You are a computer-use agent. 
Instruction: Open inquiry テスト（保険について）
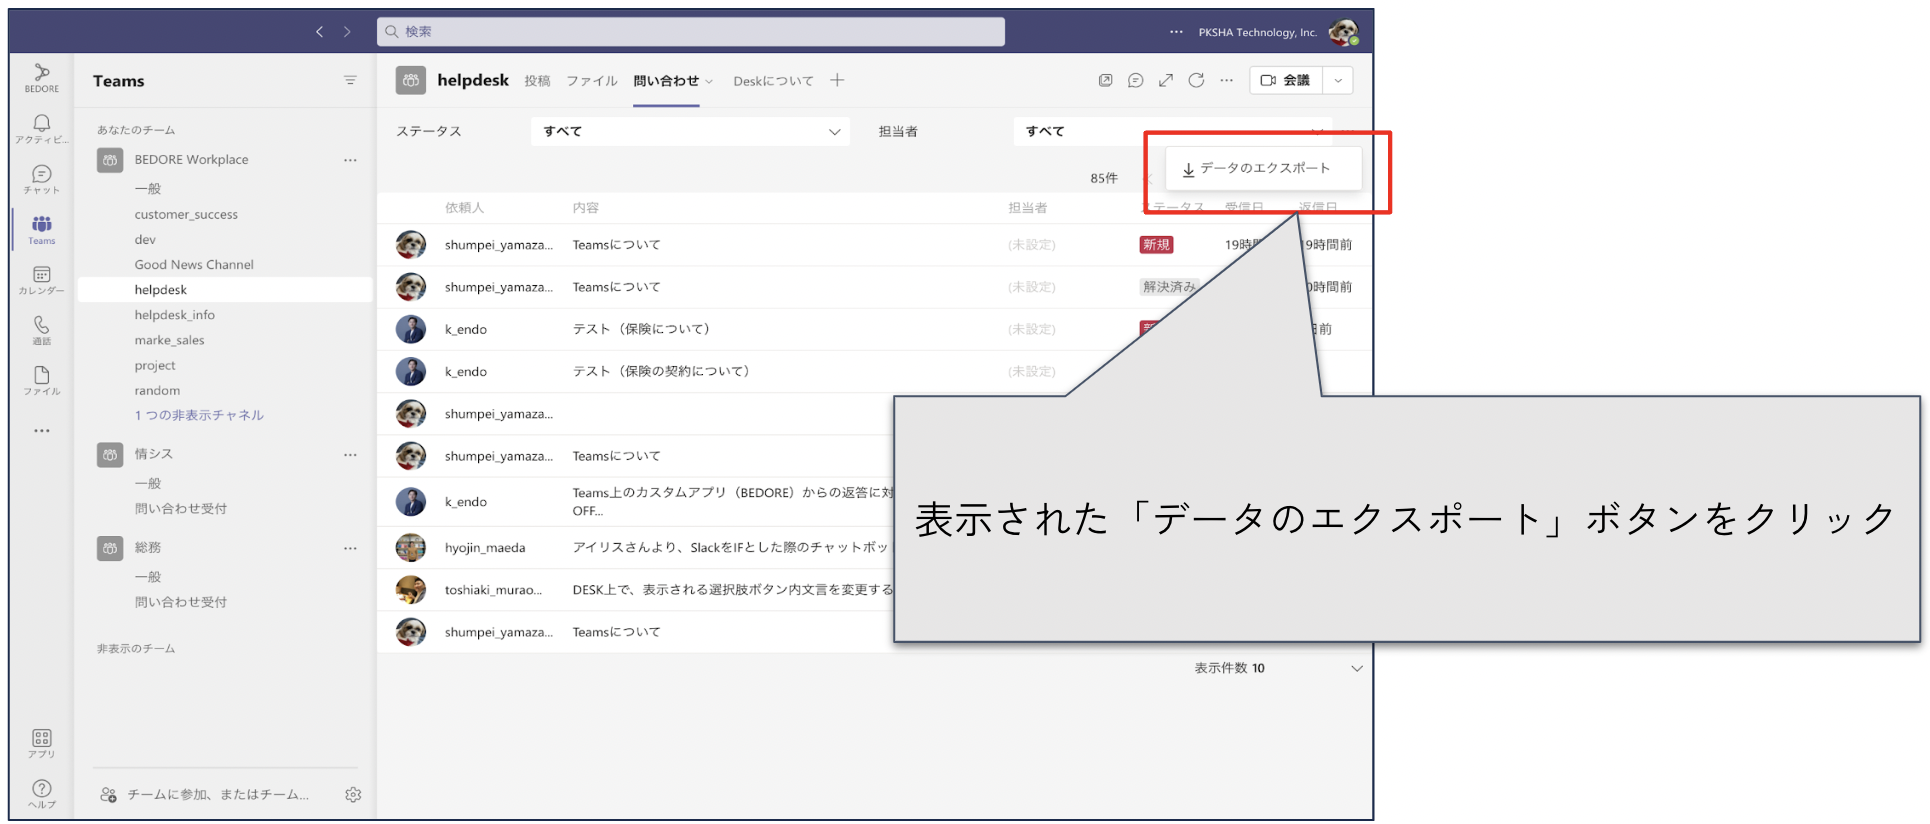(x=642, y=330)
